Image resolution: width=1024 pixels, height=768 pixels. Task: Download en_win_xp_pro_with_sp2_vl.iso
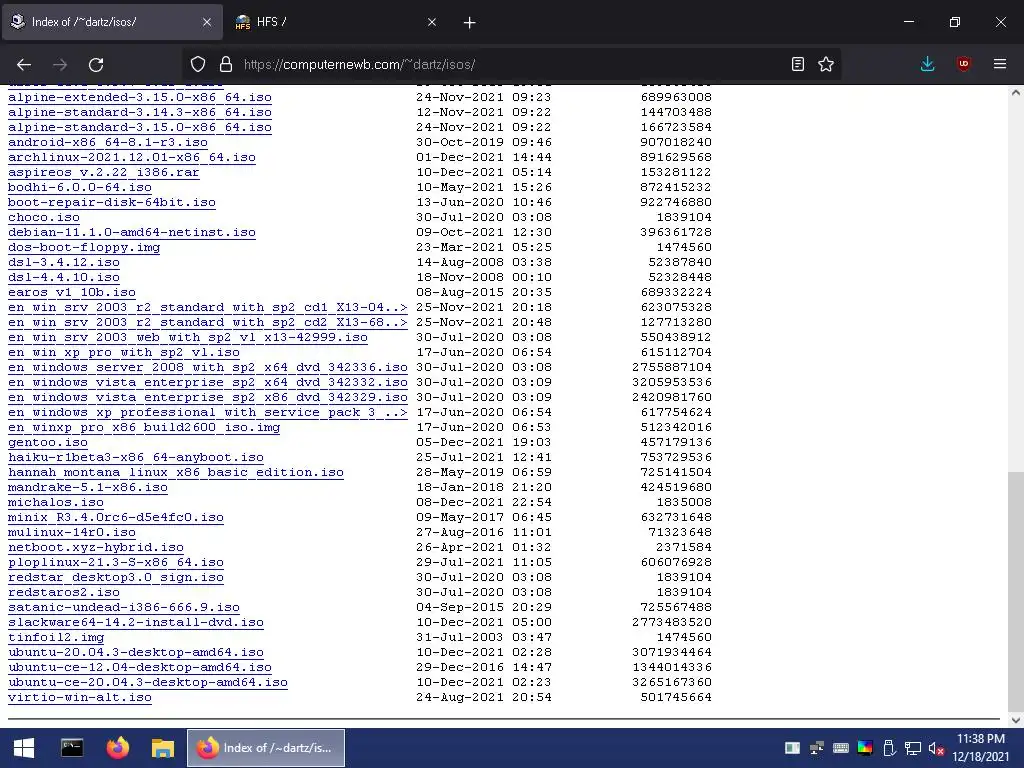[124, 353]
